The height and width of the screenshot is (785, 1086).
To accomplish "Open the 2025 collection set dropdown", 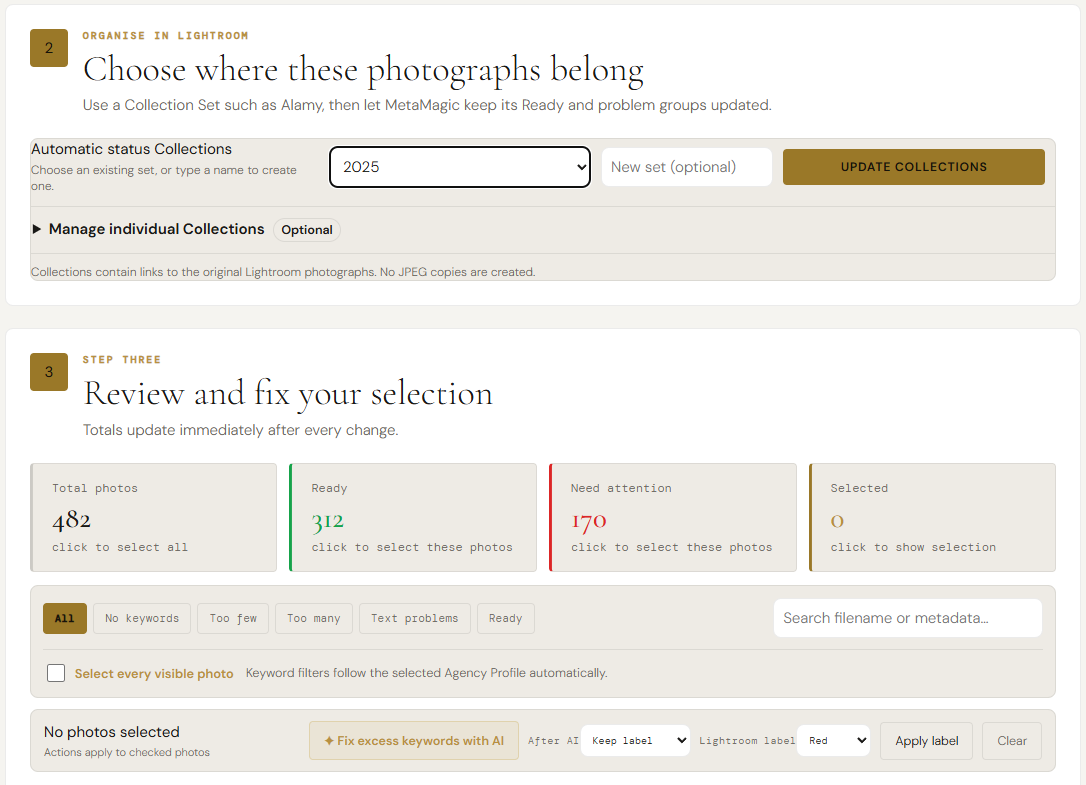I will click(x=460, y=167).
